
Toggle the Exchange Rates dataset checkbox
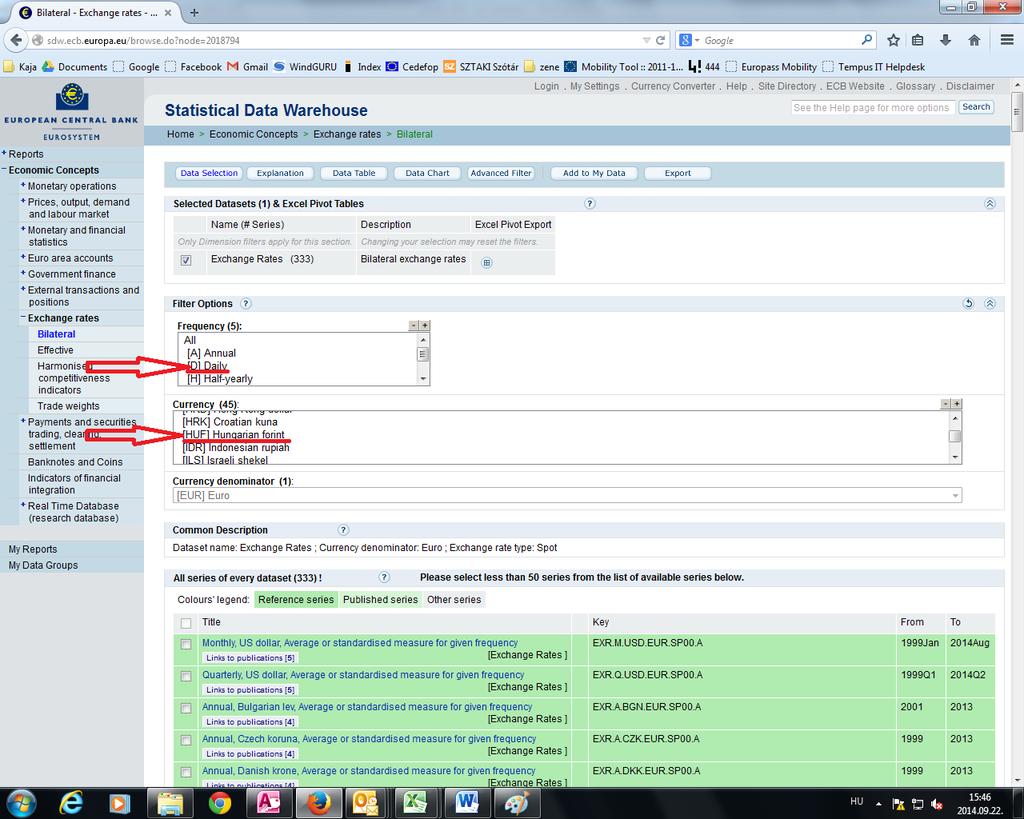click(186, 260)
